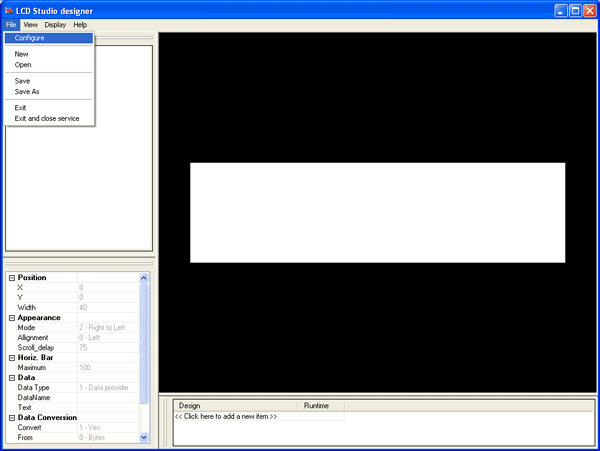Viewport: 600px width, 451px height.
Task: Collapse the Data property group
Action: 12,378
